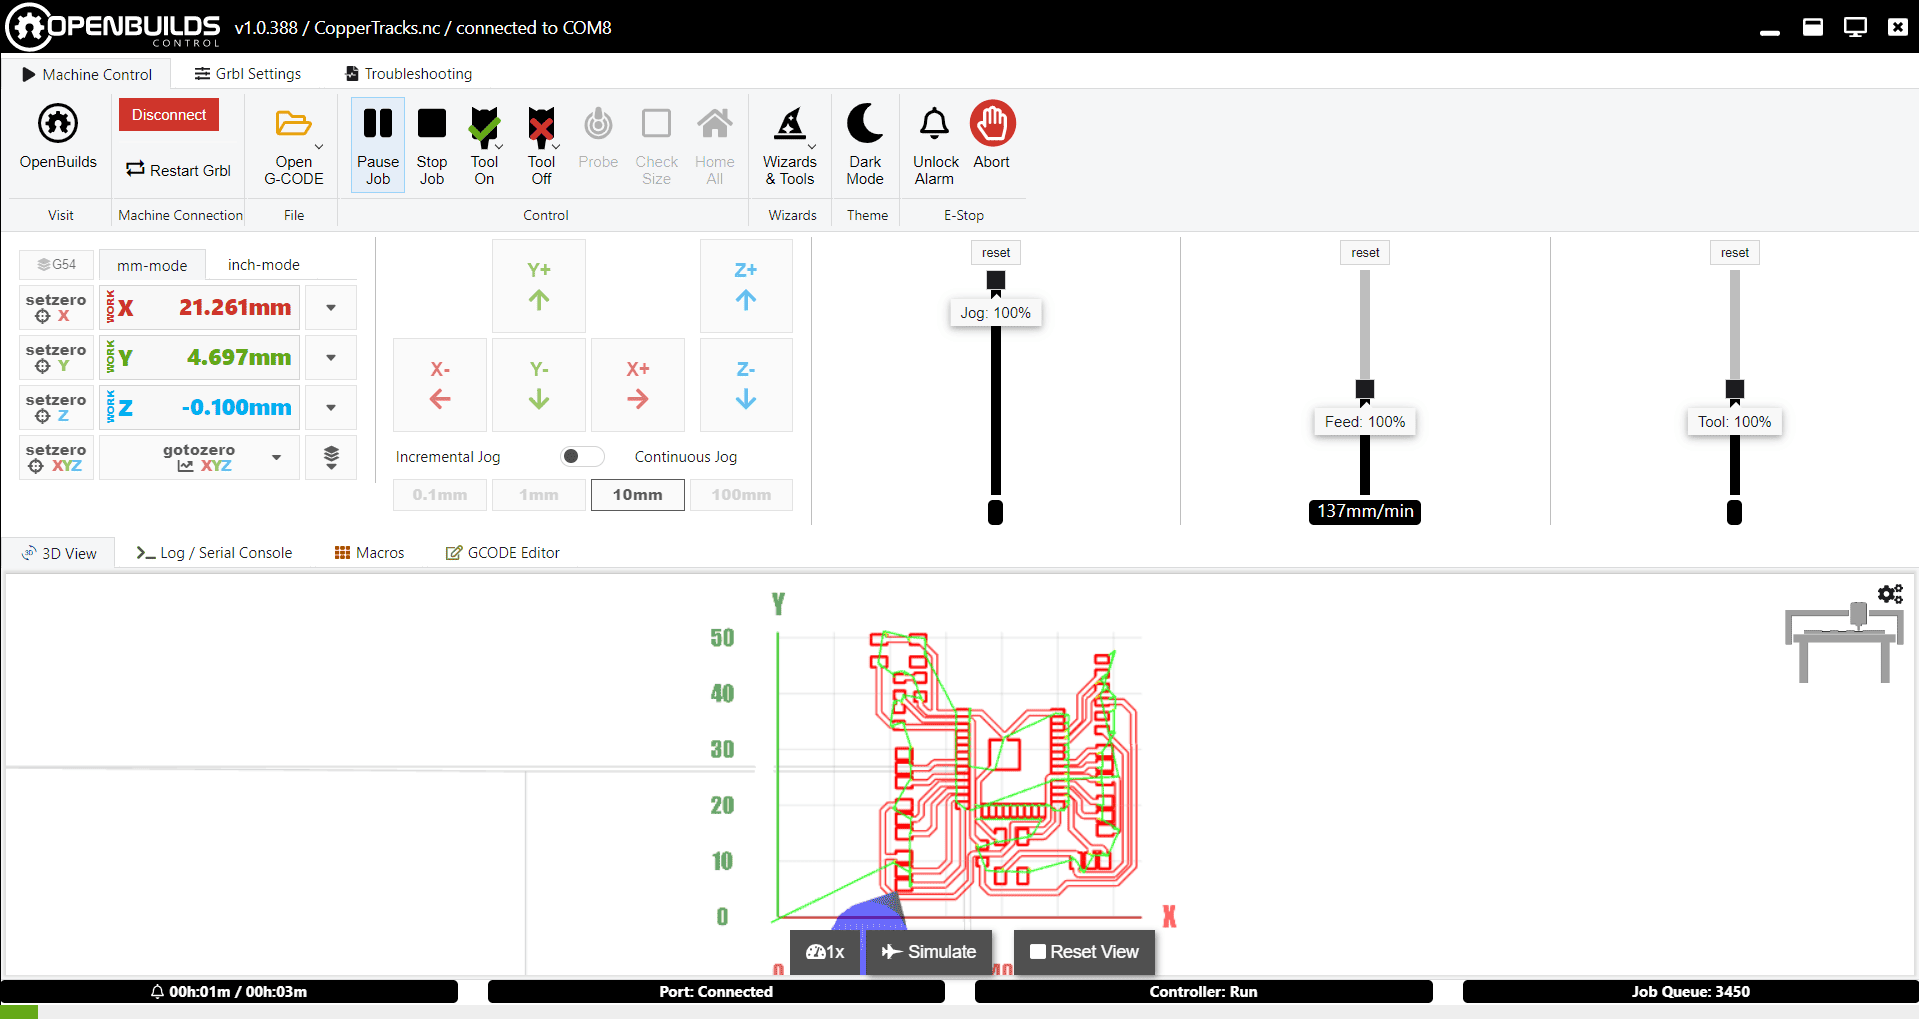Click the 1x simulation speed button

coord(826,952)
